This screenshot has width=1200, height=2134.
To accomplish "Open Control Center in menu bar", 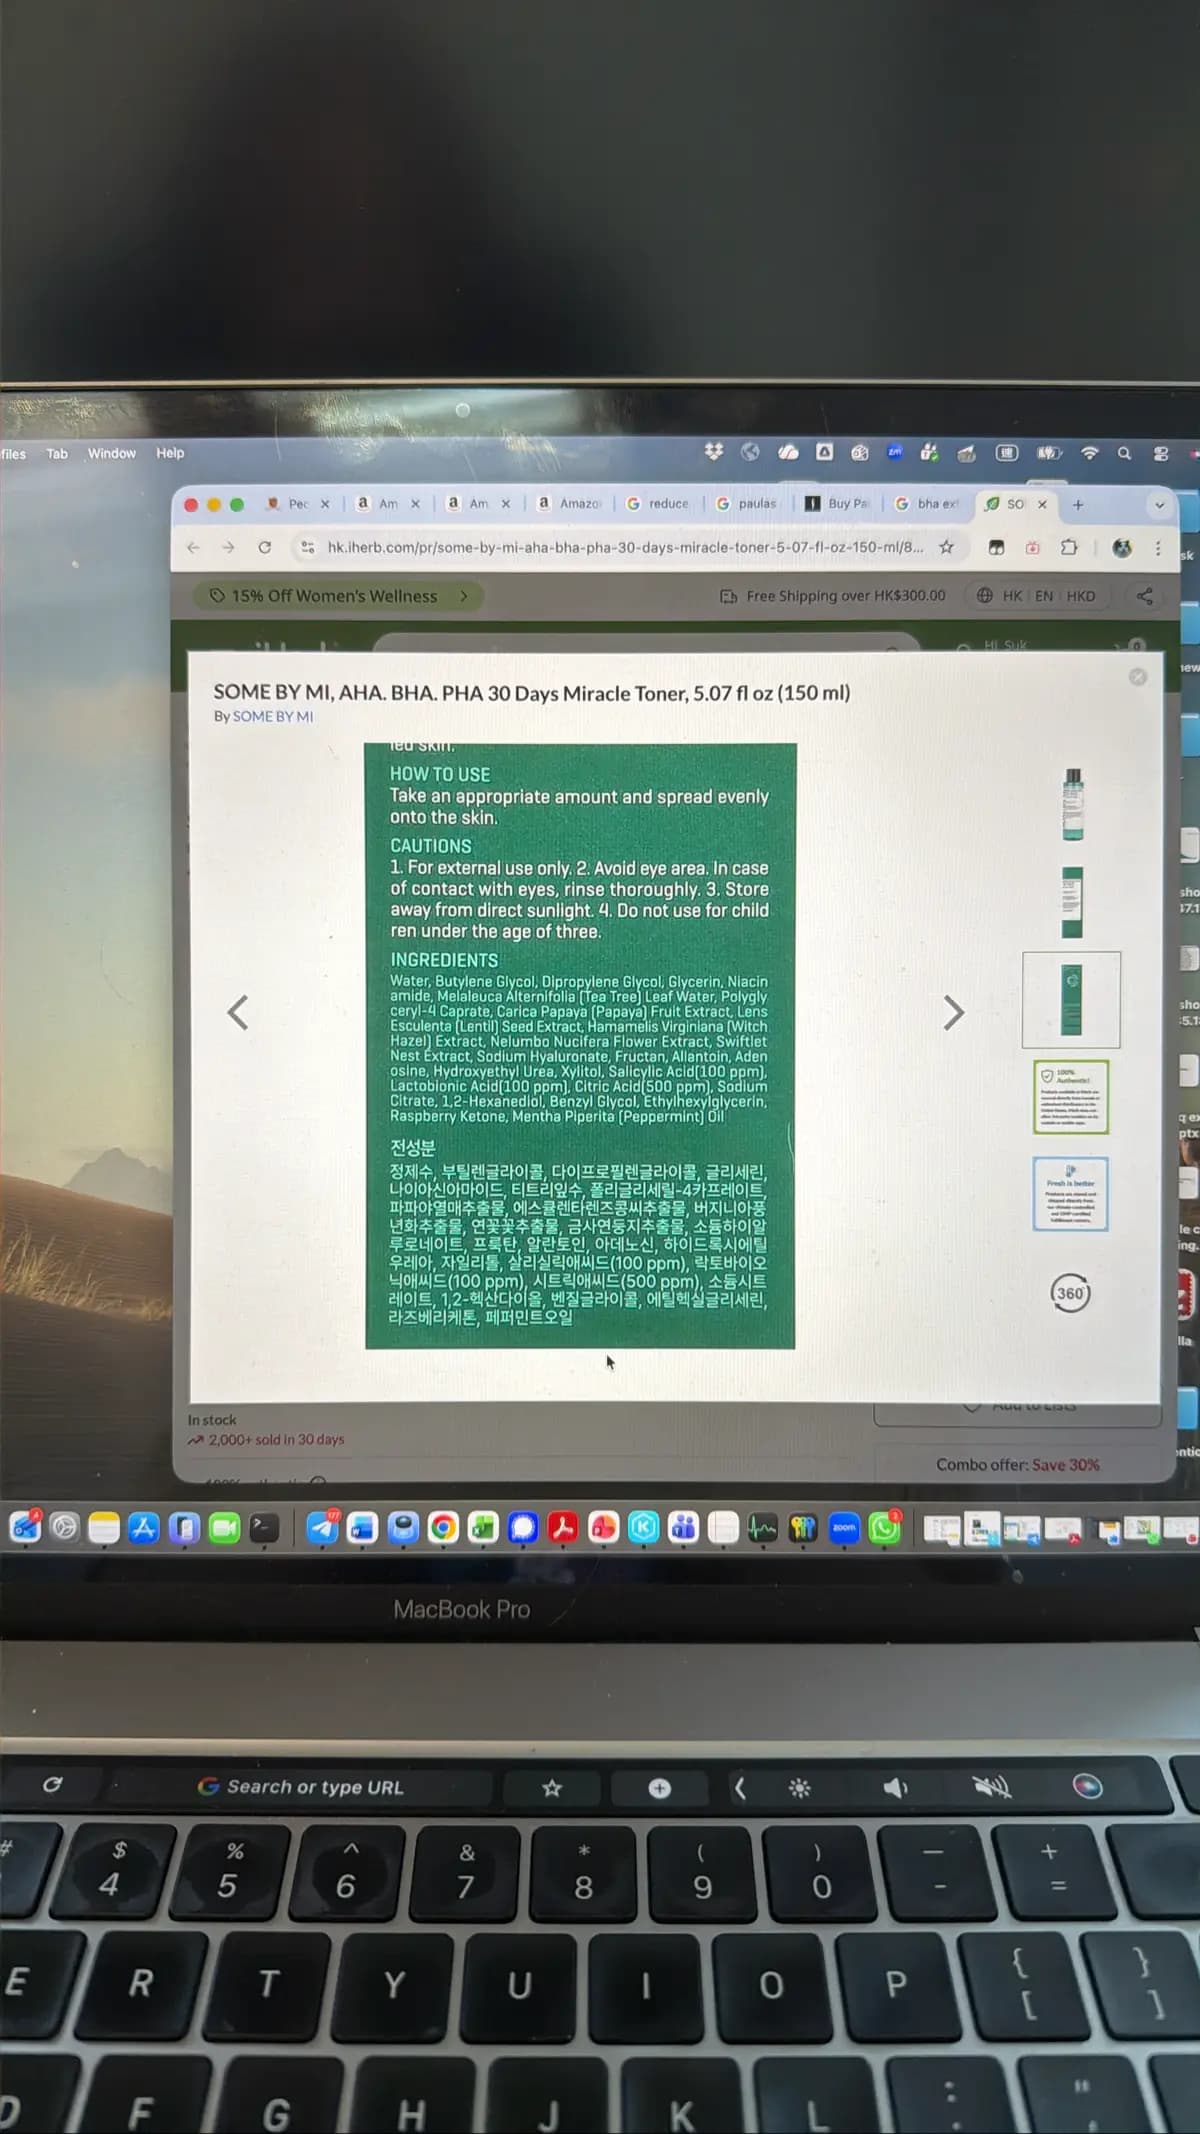I will pyautogui.click(x=1161, y=454).
